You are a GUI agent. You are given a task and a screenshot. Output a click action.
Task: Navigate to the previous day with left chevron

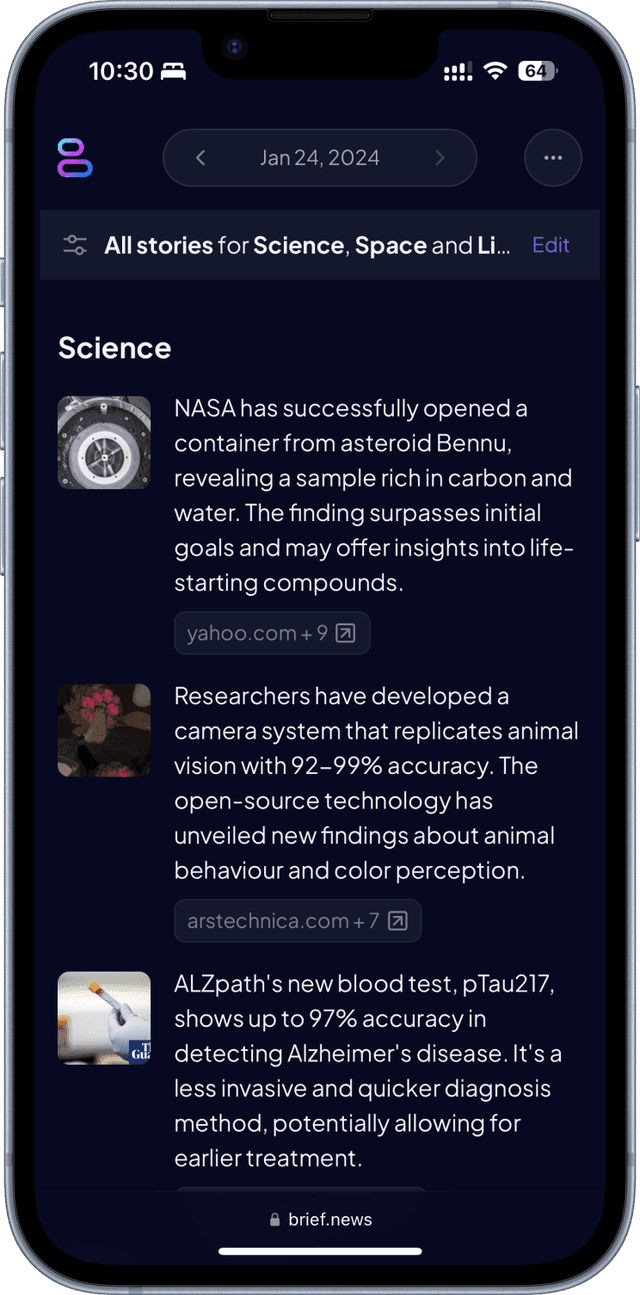pyautogui.click(x=200, y=157)
